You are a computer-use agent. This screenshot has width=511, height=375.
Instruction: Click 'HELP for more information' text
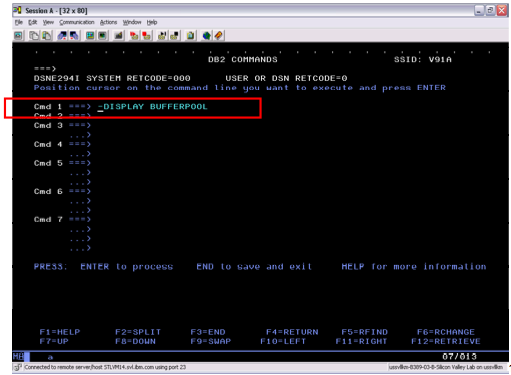click(x=414, y=267)
